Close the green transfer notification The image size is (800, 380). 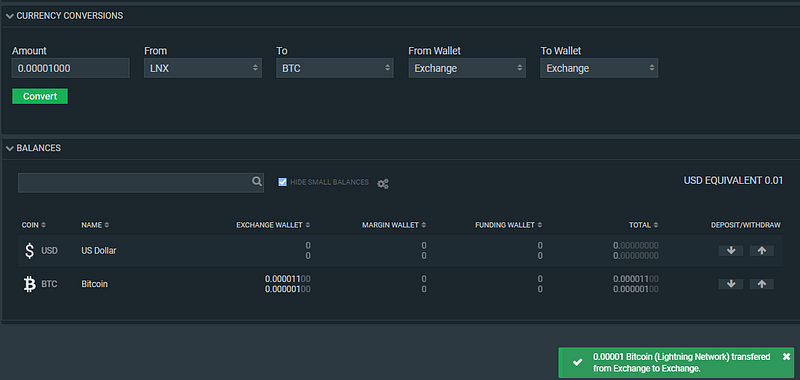click(x=786, y=357)
